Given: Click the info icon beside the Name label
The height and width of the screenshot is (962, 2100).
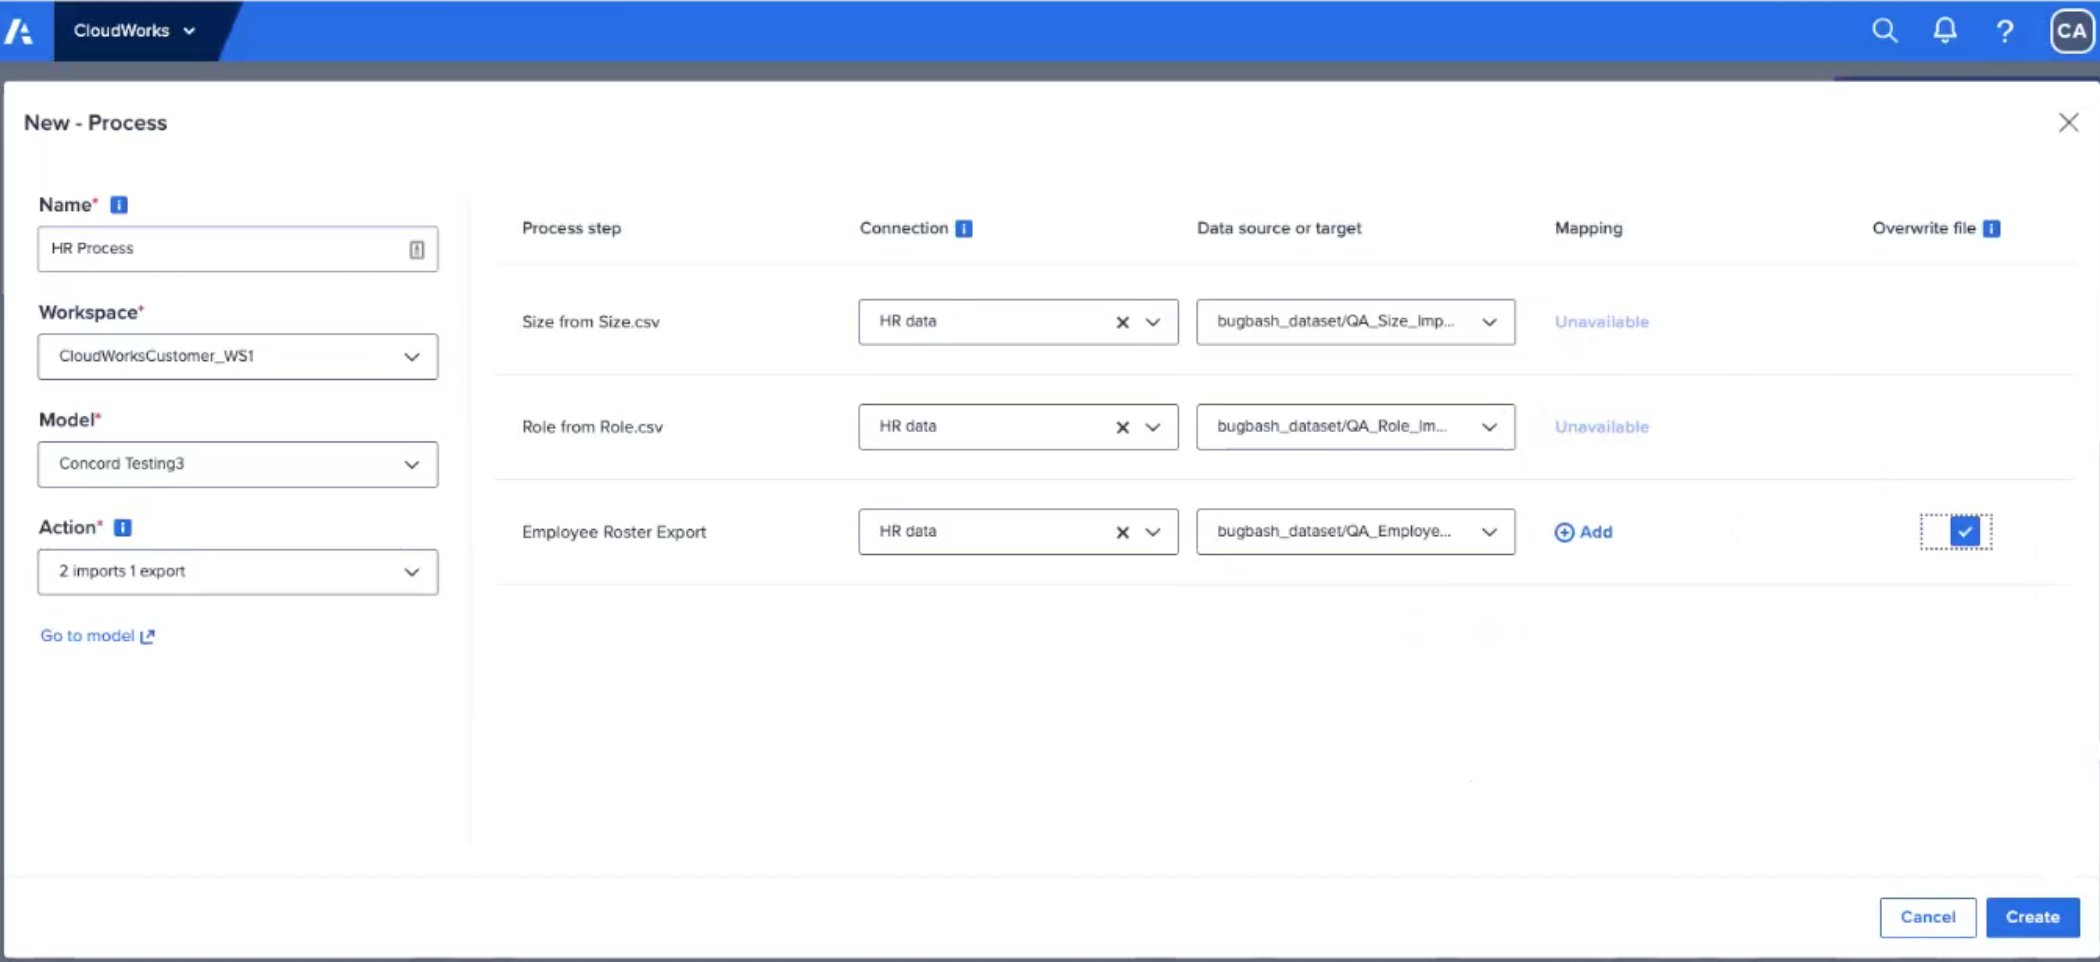Looking at the screenshot, I should pos(118,204).
